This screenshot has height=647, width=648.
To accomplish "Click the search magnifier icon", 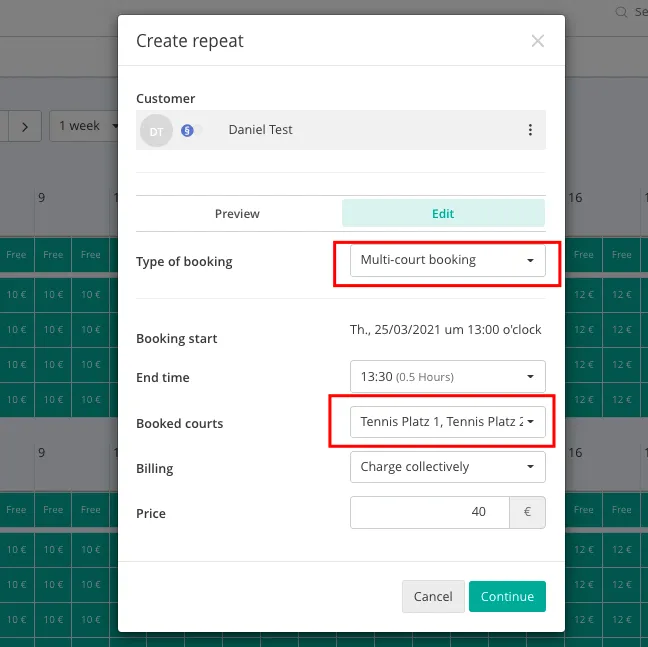I will click(x=621, y=12).
